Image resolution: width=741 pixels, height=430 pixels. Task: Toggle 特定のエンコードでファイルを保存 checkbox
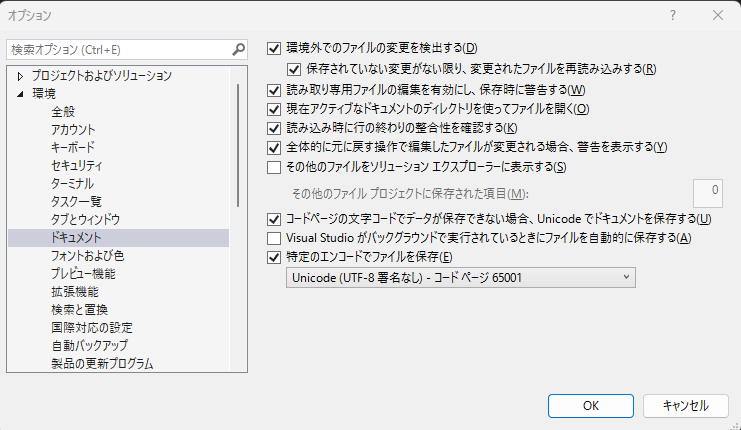click(275, 257)
